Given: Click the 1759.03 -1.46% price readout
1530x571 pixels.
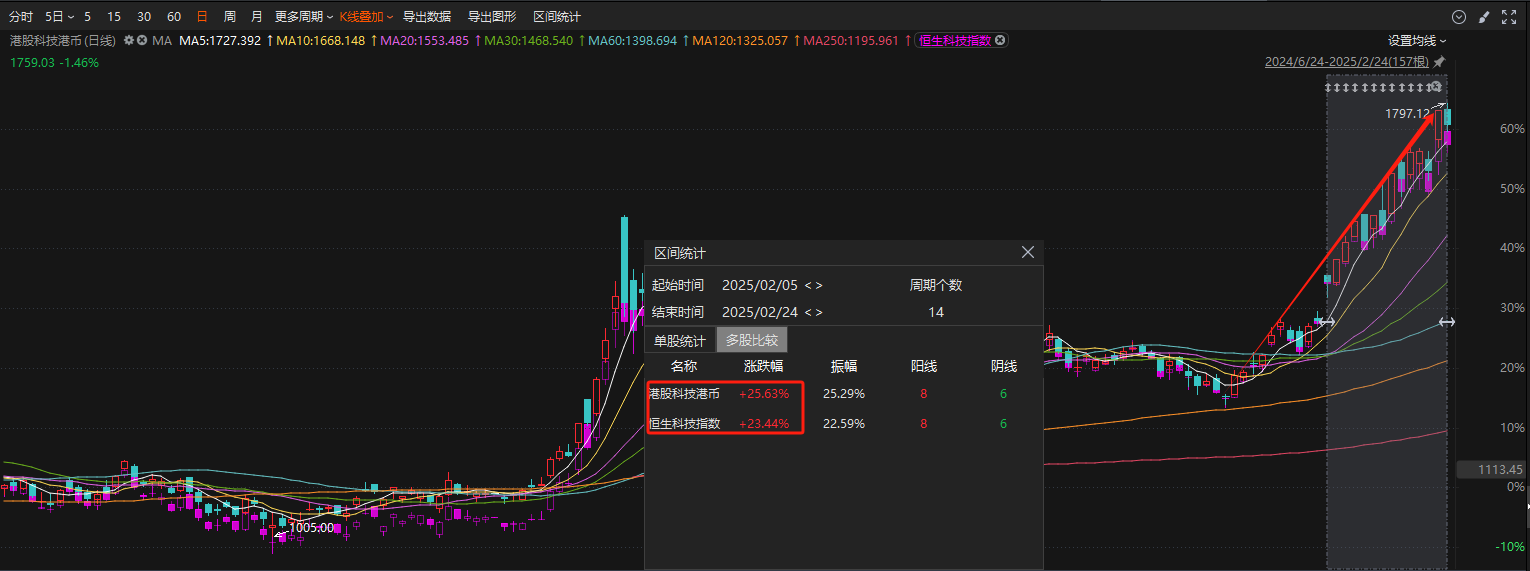Looking at the screenshot, I should [54, 62].
